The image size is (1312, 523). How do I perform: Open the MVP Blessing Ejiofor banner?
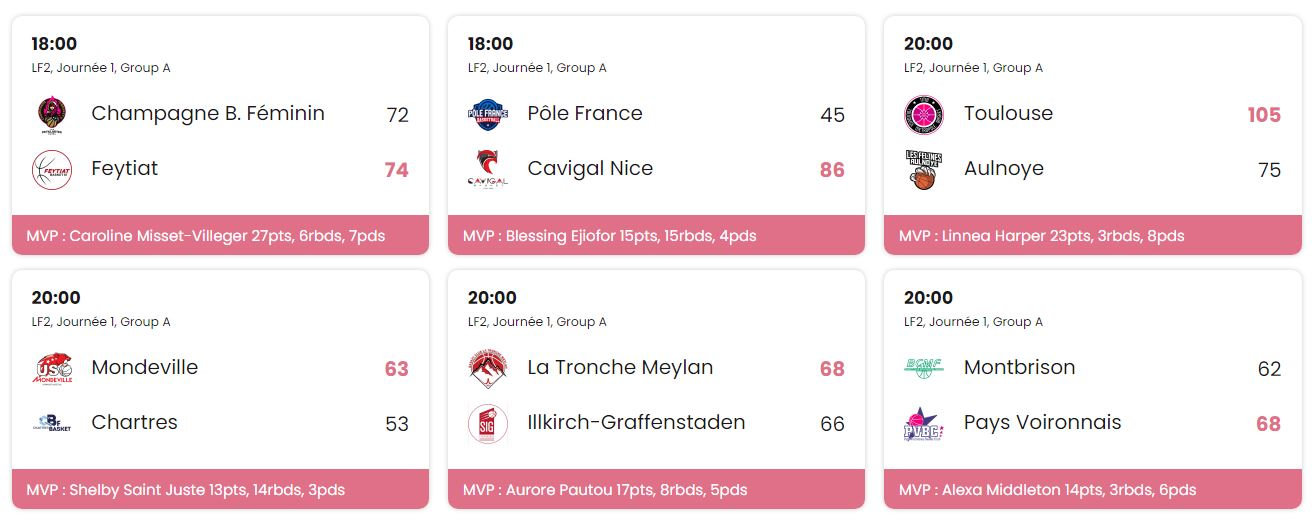(x=656, y=235)
